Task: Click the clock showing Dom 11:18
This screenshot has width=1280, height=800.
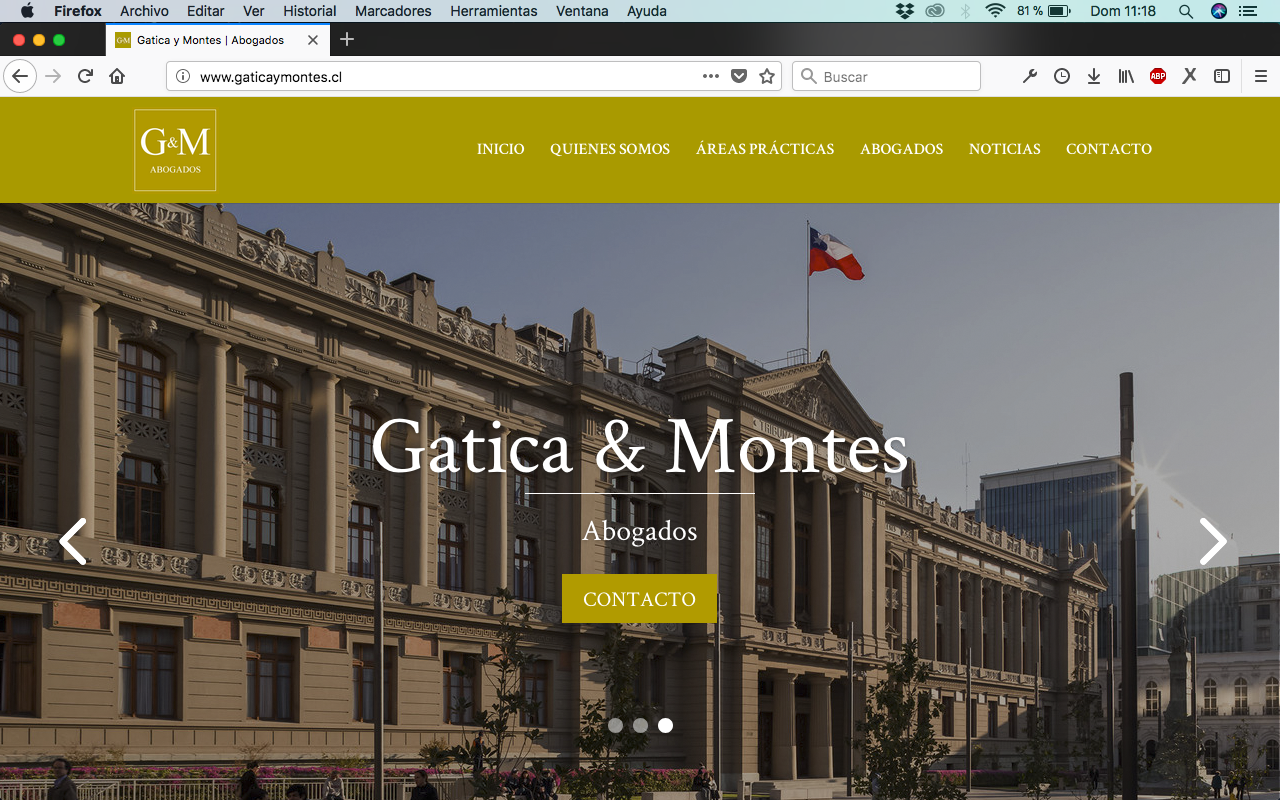Action: click(1123, 11)
